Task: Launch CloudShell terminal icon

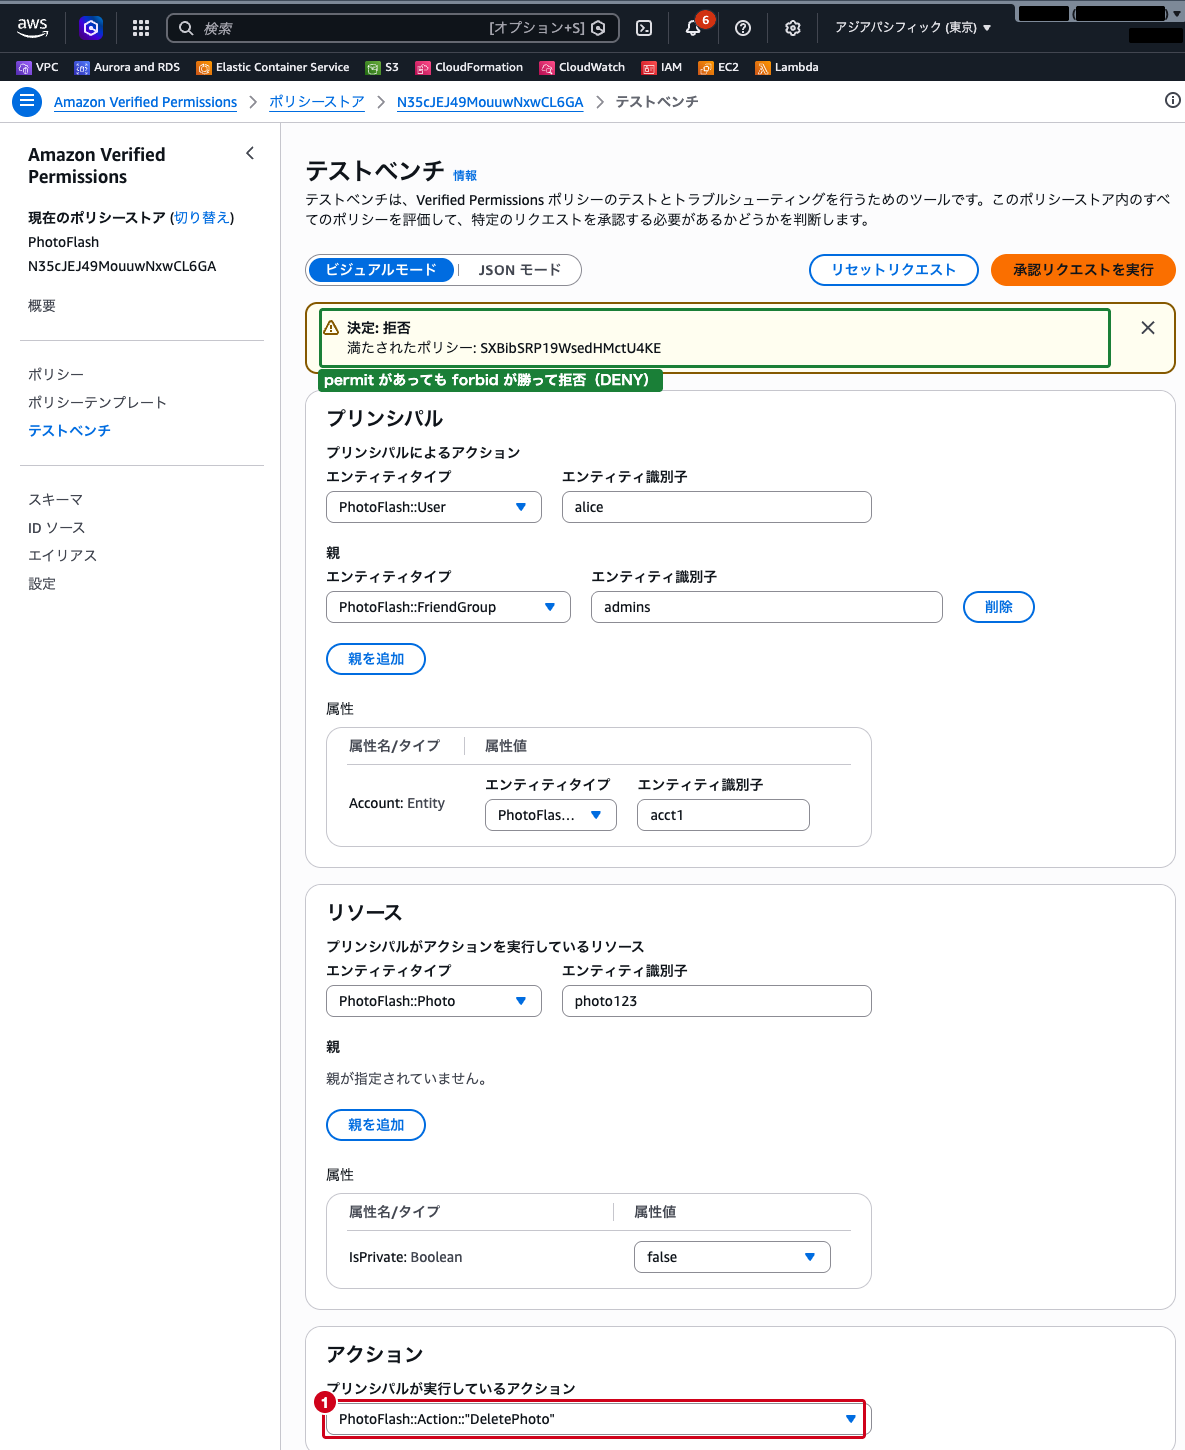Action: click(645, 28)
